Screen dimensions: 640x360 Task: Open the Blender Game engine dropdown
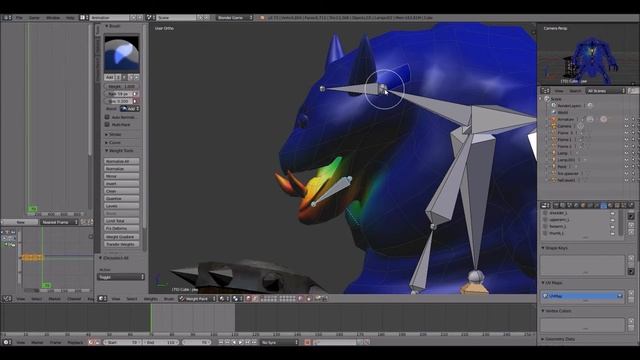tap(235, 18)
